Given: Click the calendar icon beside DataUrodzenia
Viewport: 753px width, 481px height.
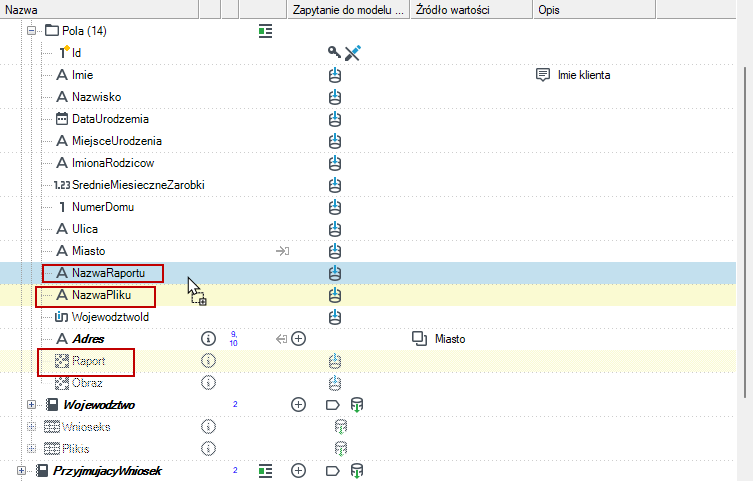Looking at the screenshot, I should pyautogui.click(x=62, y=119).
